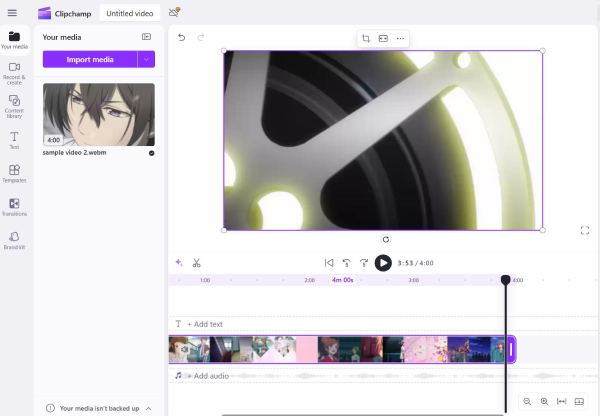Click the sample video 2.webm file name

coord(75,152)
